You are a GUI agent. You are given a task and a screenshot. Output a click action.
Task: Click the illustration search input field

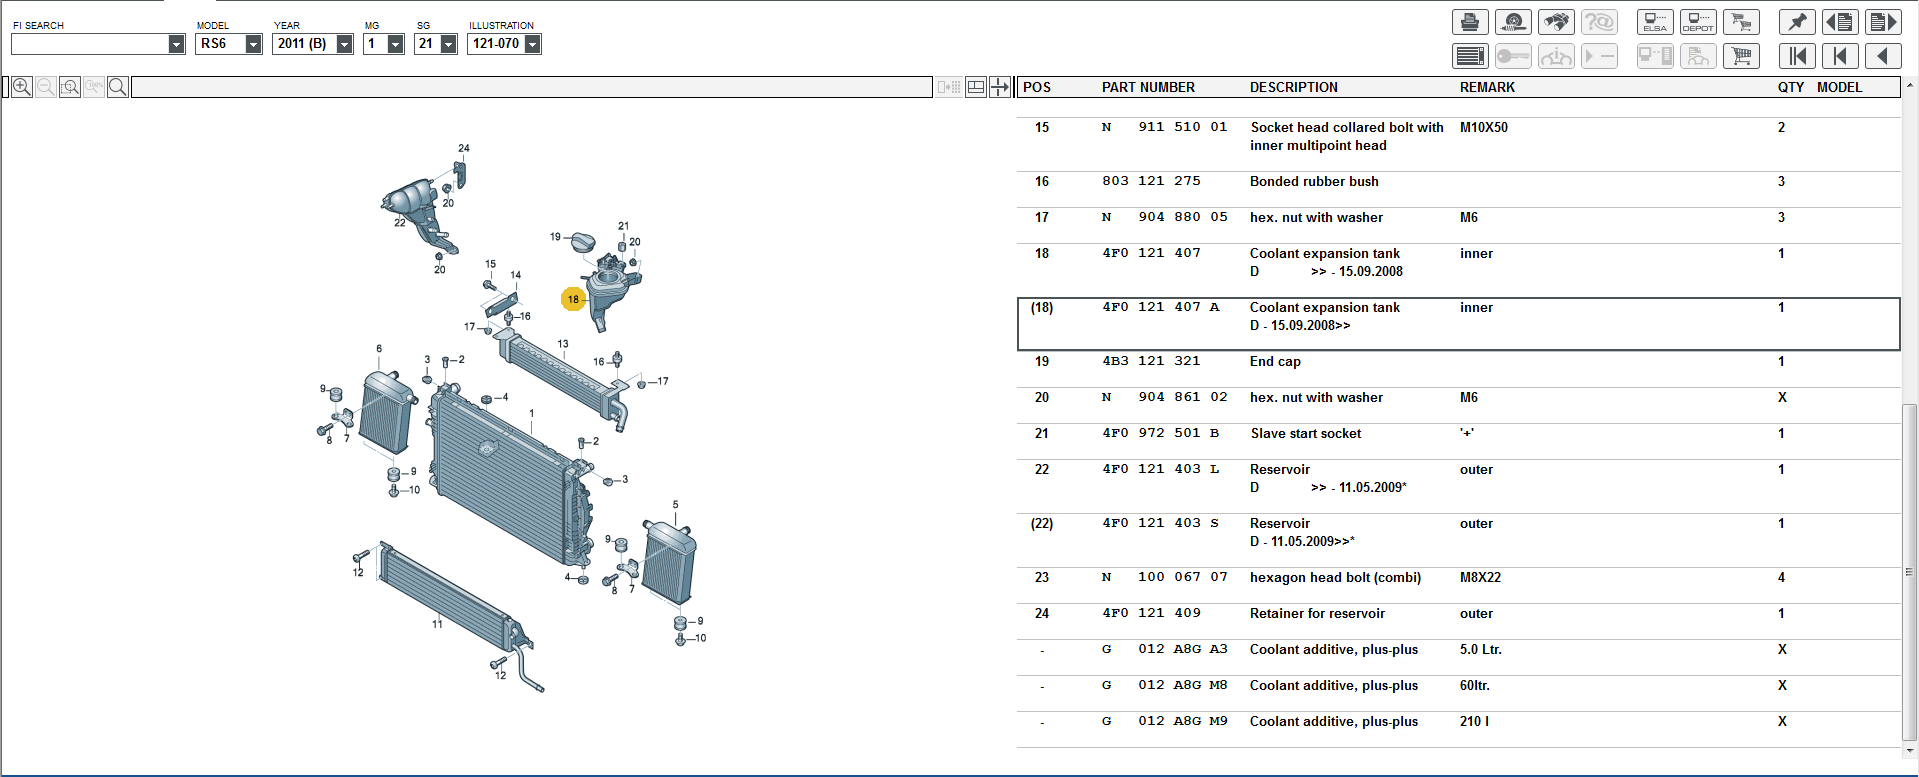531,87
